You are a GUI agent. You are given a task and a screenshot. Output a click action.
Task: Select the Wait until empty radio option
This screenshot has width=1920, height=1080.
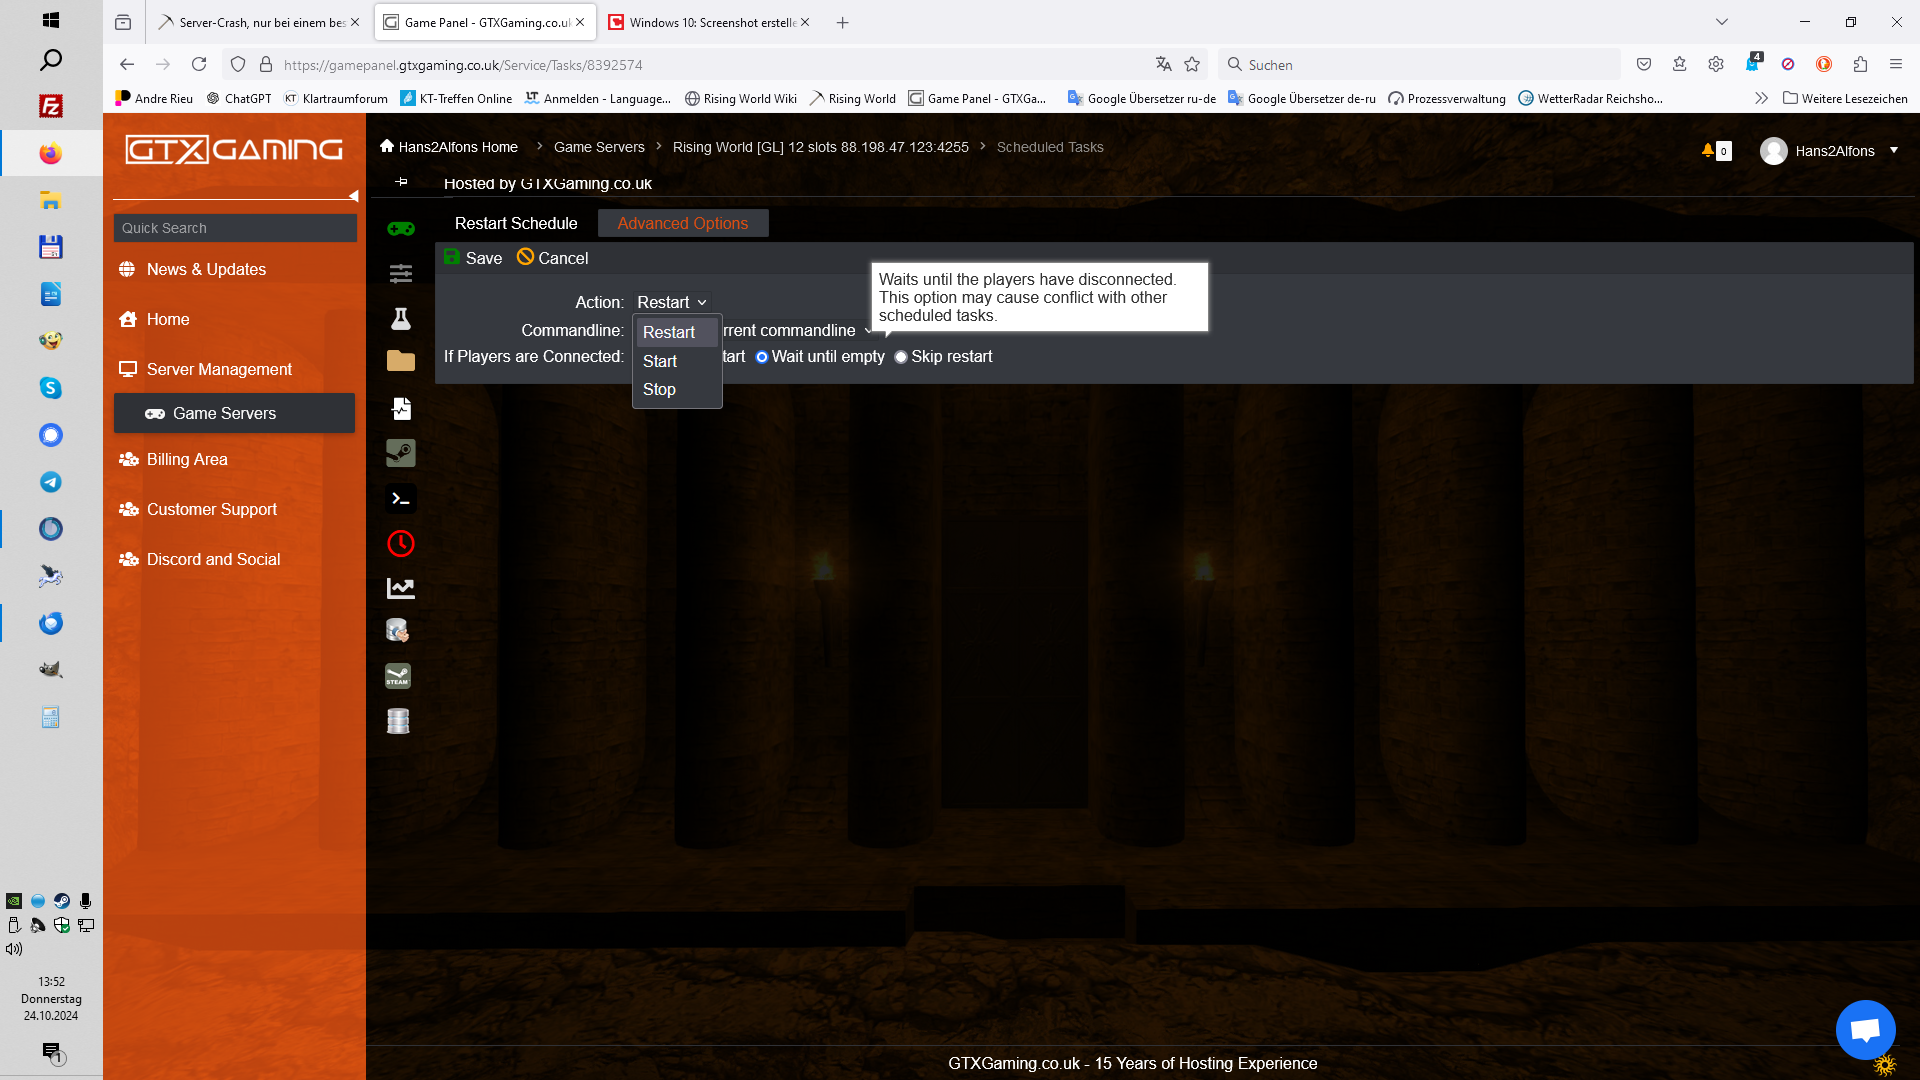pyautogui.click(x=762, y=357)
